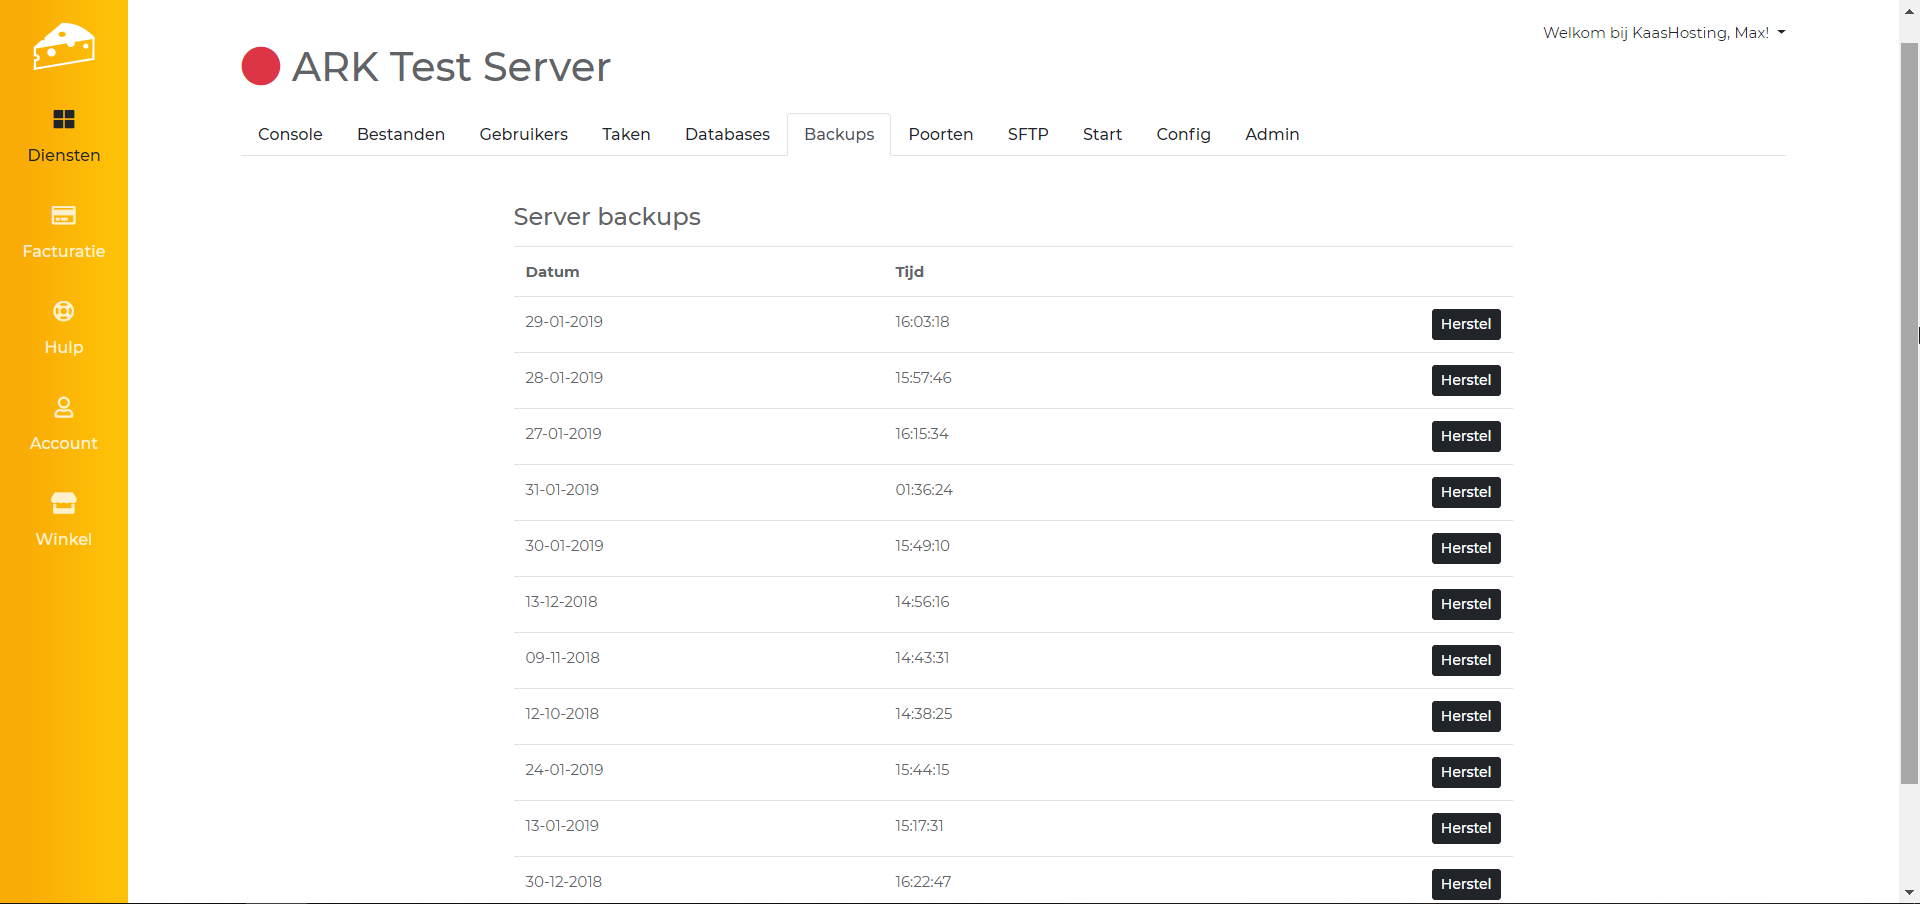Screen dimensions: 1920x904
Task: Open Diensten via the grid icon
Action: 64,120
